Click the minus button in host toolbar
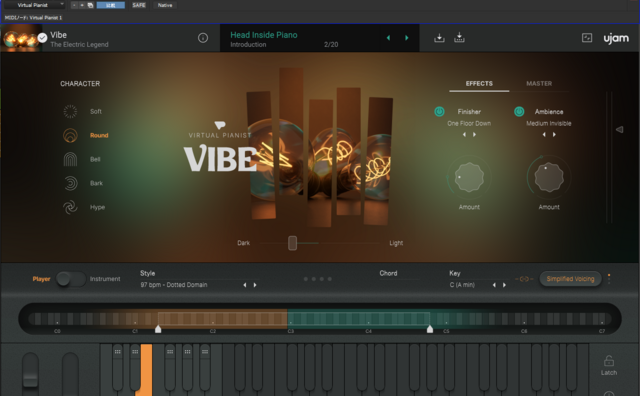The image size is (640, 396). (74, 5)
